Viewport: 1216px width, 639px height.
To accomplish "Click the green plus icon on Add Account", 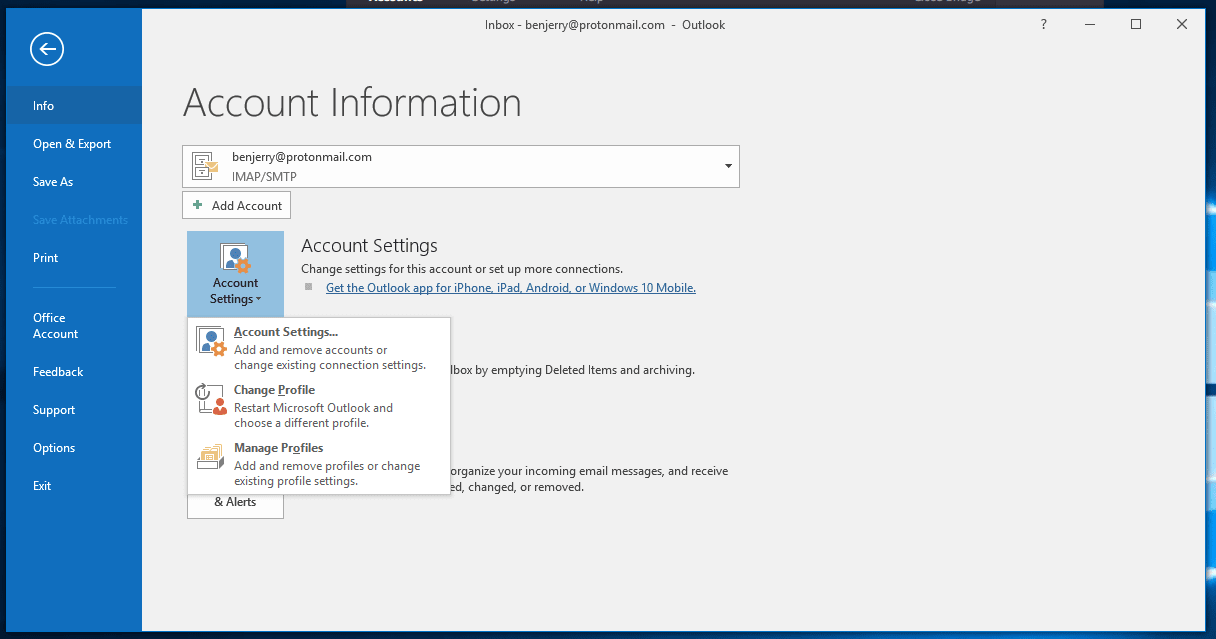I will click(x=197, y=205).
